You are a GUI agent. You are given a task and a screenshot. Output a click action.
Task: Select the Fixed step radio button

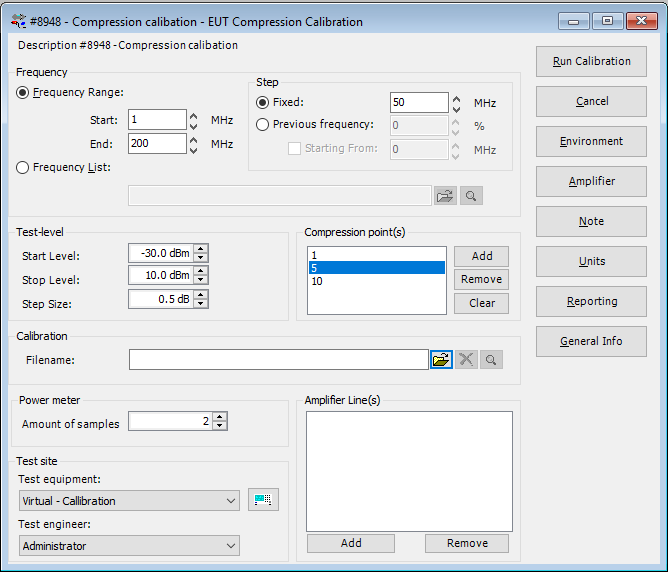263,102
